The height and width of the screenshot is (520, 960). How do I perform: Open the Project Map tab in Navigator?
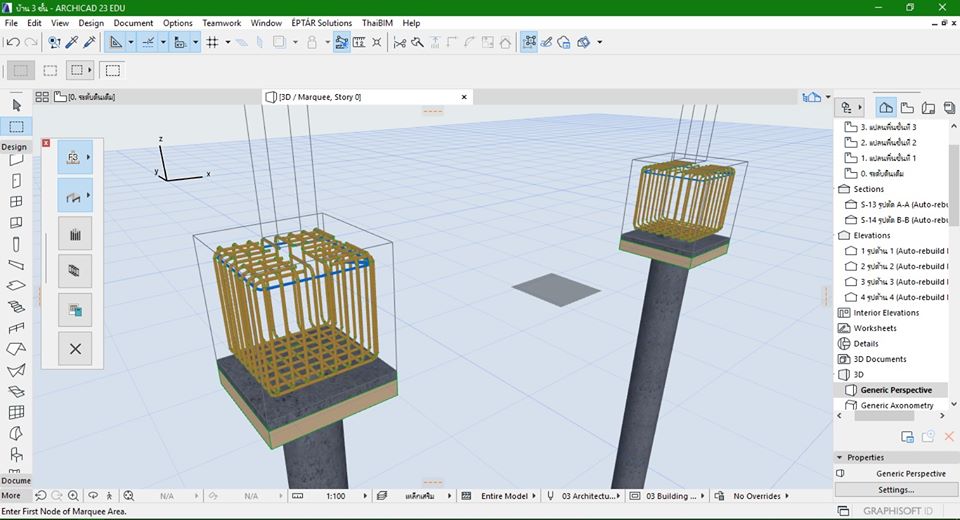885,107
